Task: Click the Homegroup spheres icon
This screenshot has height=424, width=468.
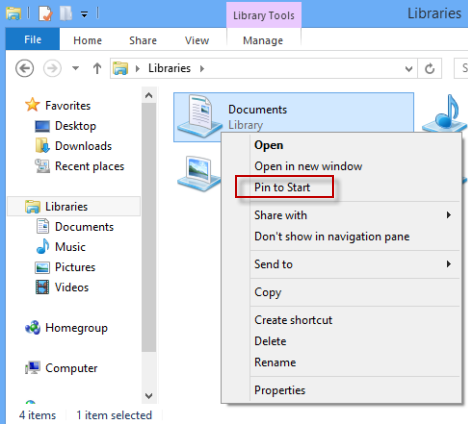Action: tap(33, 328)
